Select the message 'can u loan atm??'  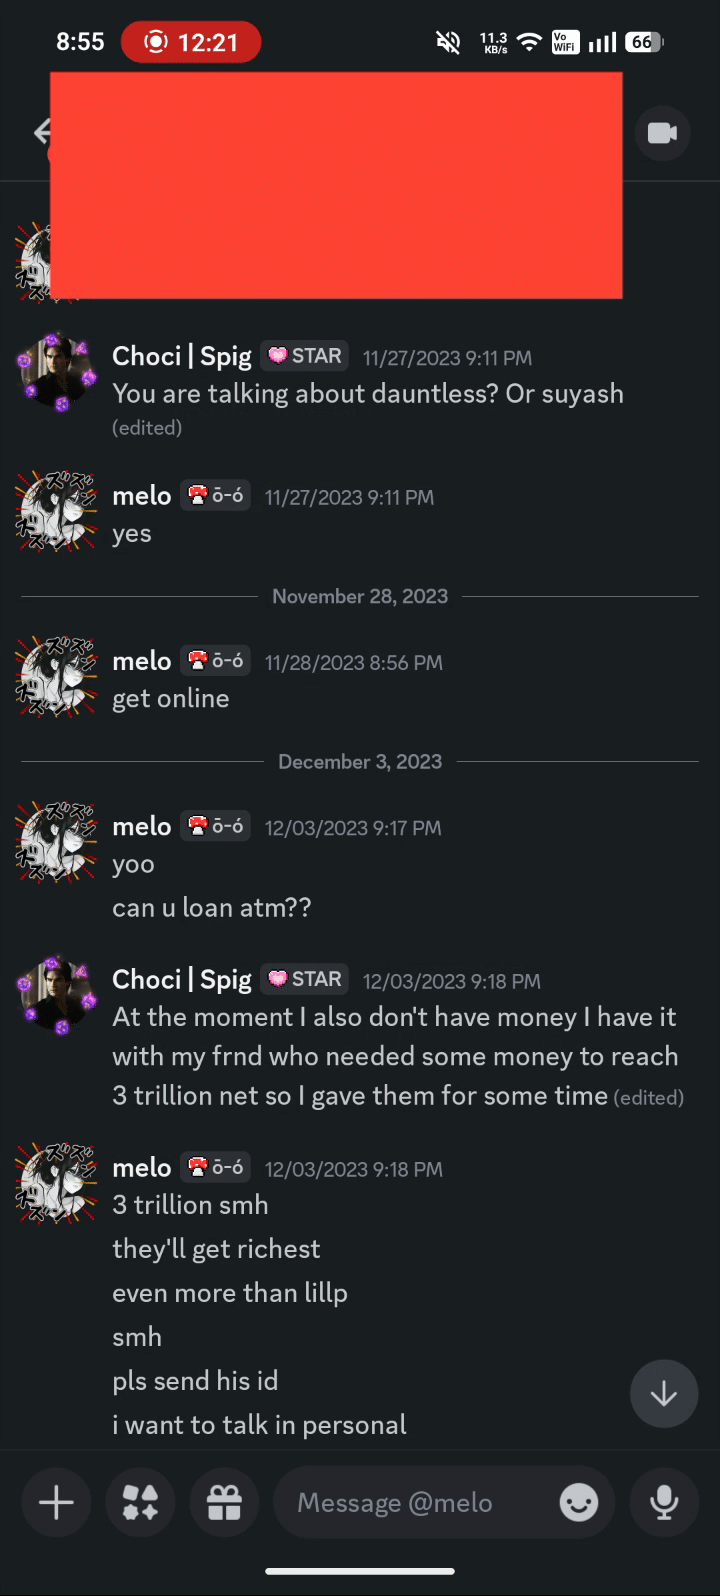(x=212, y=908)
